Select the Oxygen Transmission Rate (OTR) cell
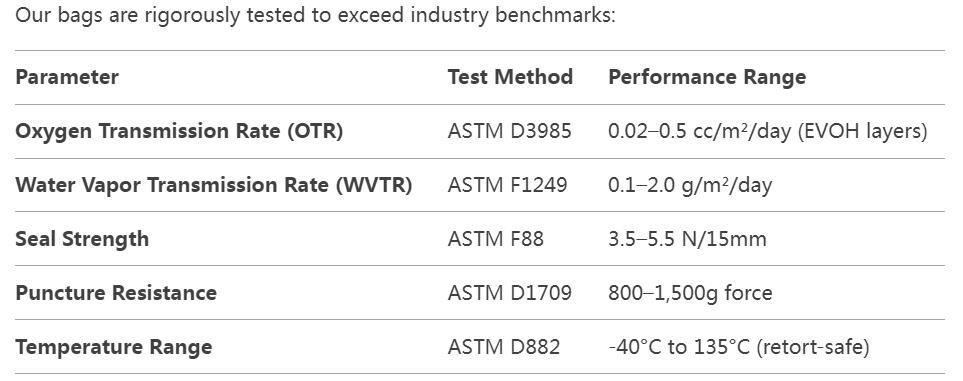This screenshot has width=963, height=381. 179,132
